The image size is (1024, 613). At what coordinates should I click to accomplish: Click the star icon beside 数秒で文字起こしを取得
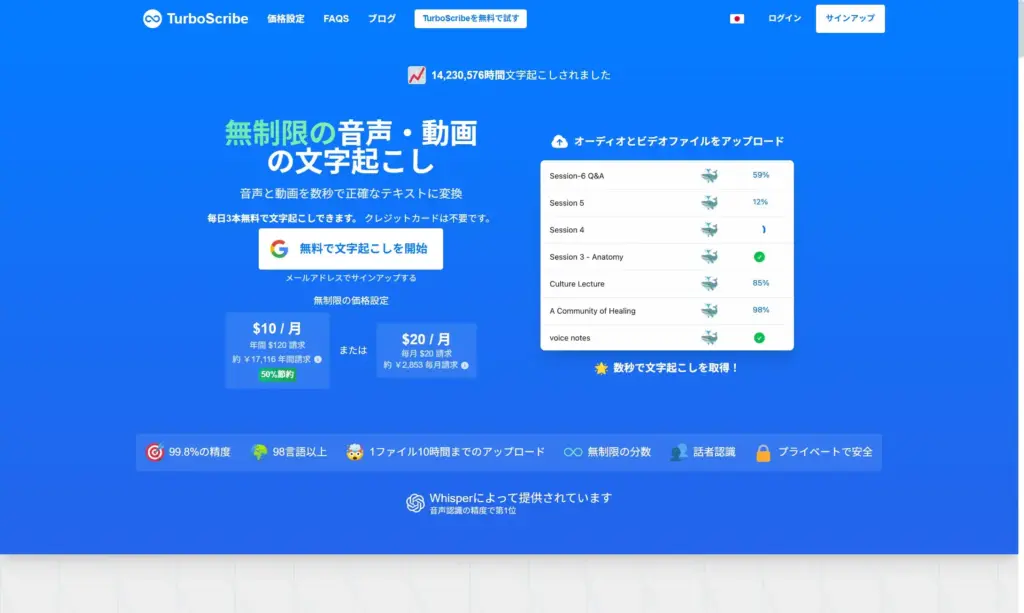[601, 369]
